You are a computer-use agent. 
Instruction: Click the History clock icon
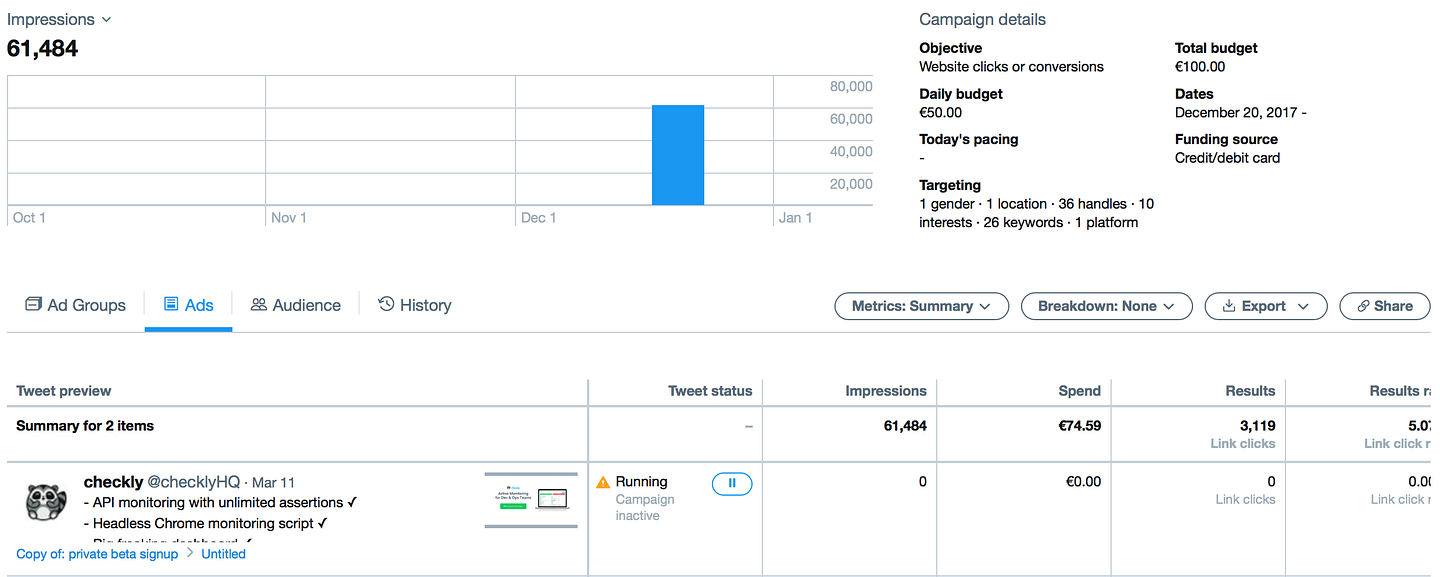pos(386,304)
